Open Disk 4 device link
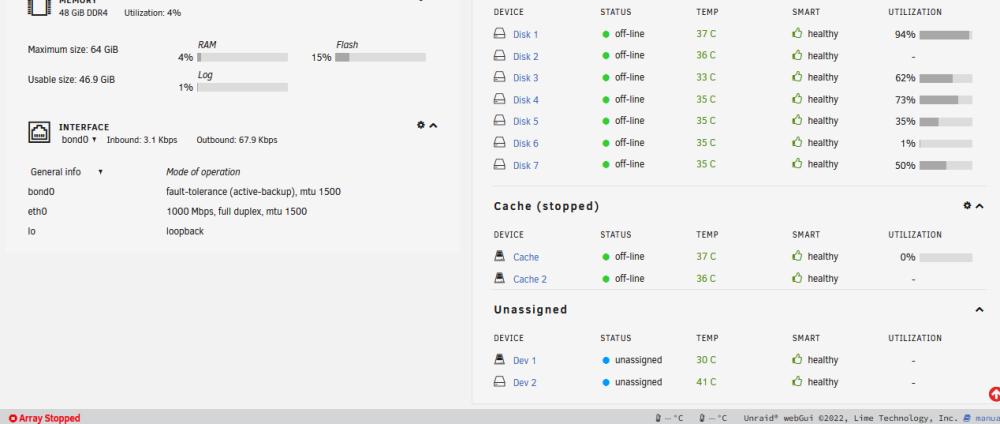The height and width of the screenshot is (424, 1000). [526, 100]
